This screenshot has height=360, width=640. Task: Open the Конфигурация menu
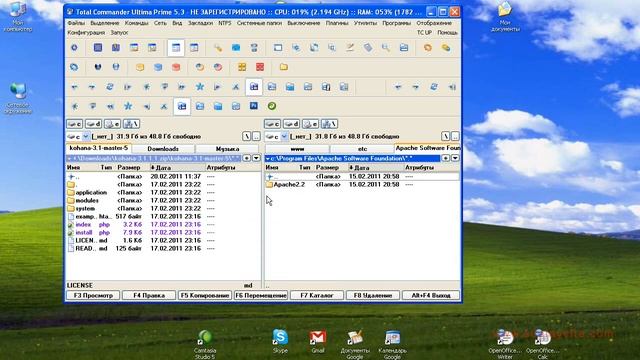click(86, 32)
